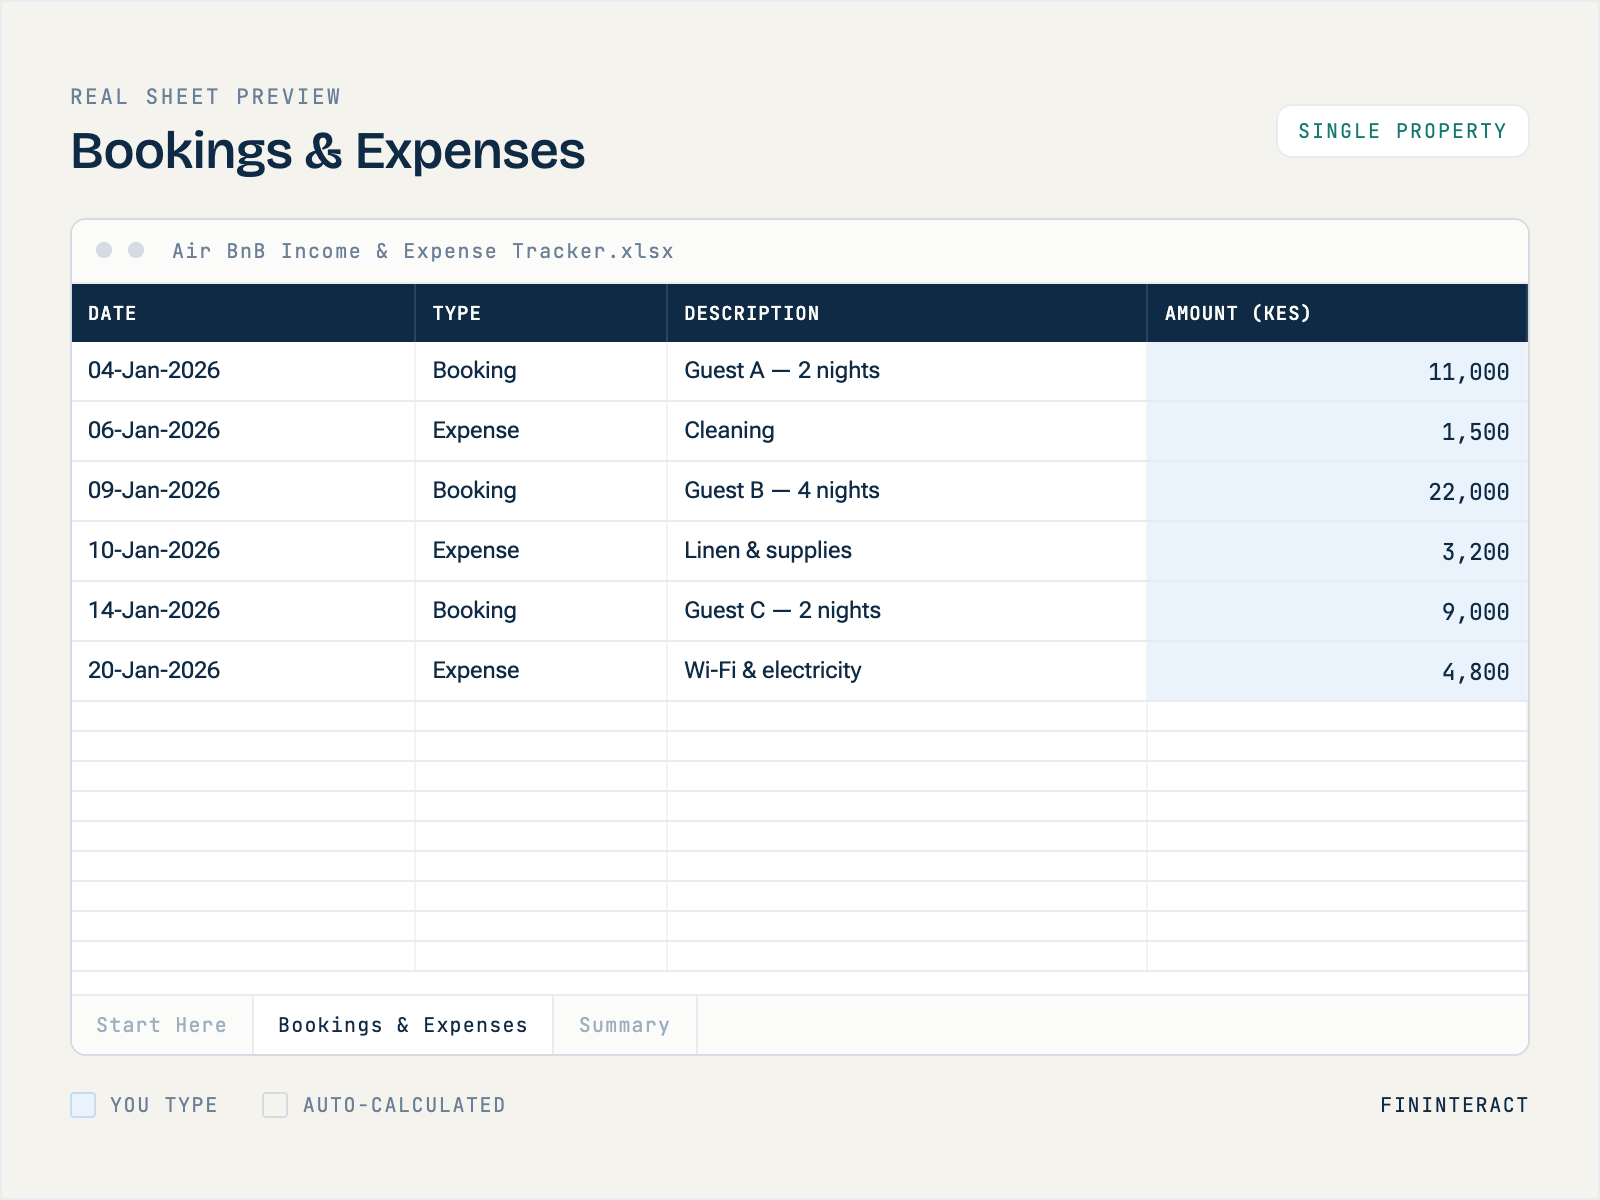The width and height of the screenshot is (1600, 1200).
Task: Select the 10-Jan-2026 date cell
Action: coord(243,551)
